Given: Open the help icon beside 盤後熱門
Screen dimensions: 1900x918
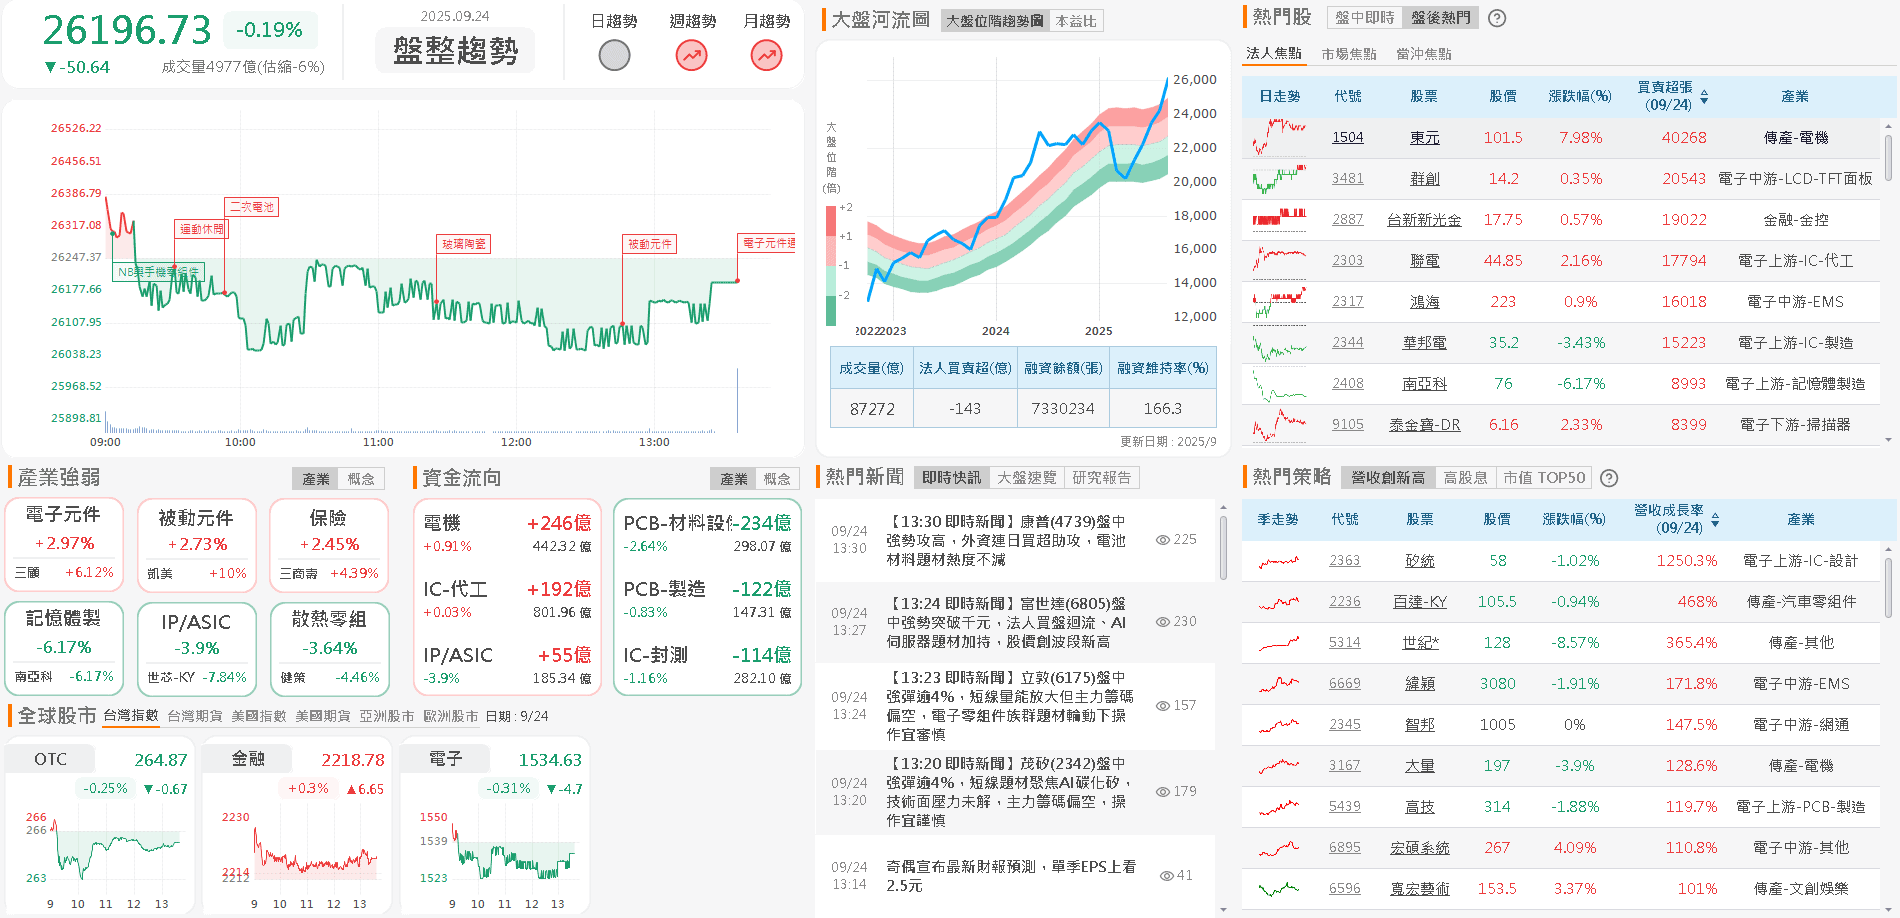Looking at the screenshot, I should click(x=1496, y=17).
